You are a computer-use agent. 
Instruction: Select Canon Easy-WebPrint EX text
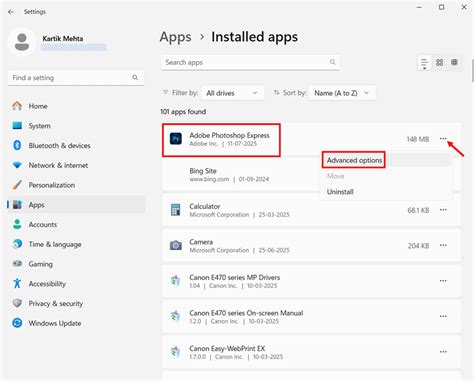pos(227,348)
